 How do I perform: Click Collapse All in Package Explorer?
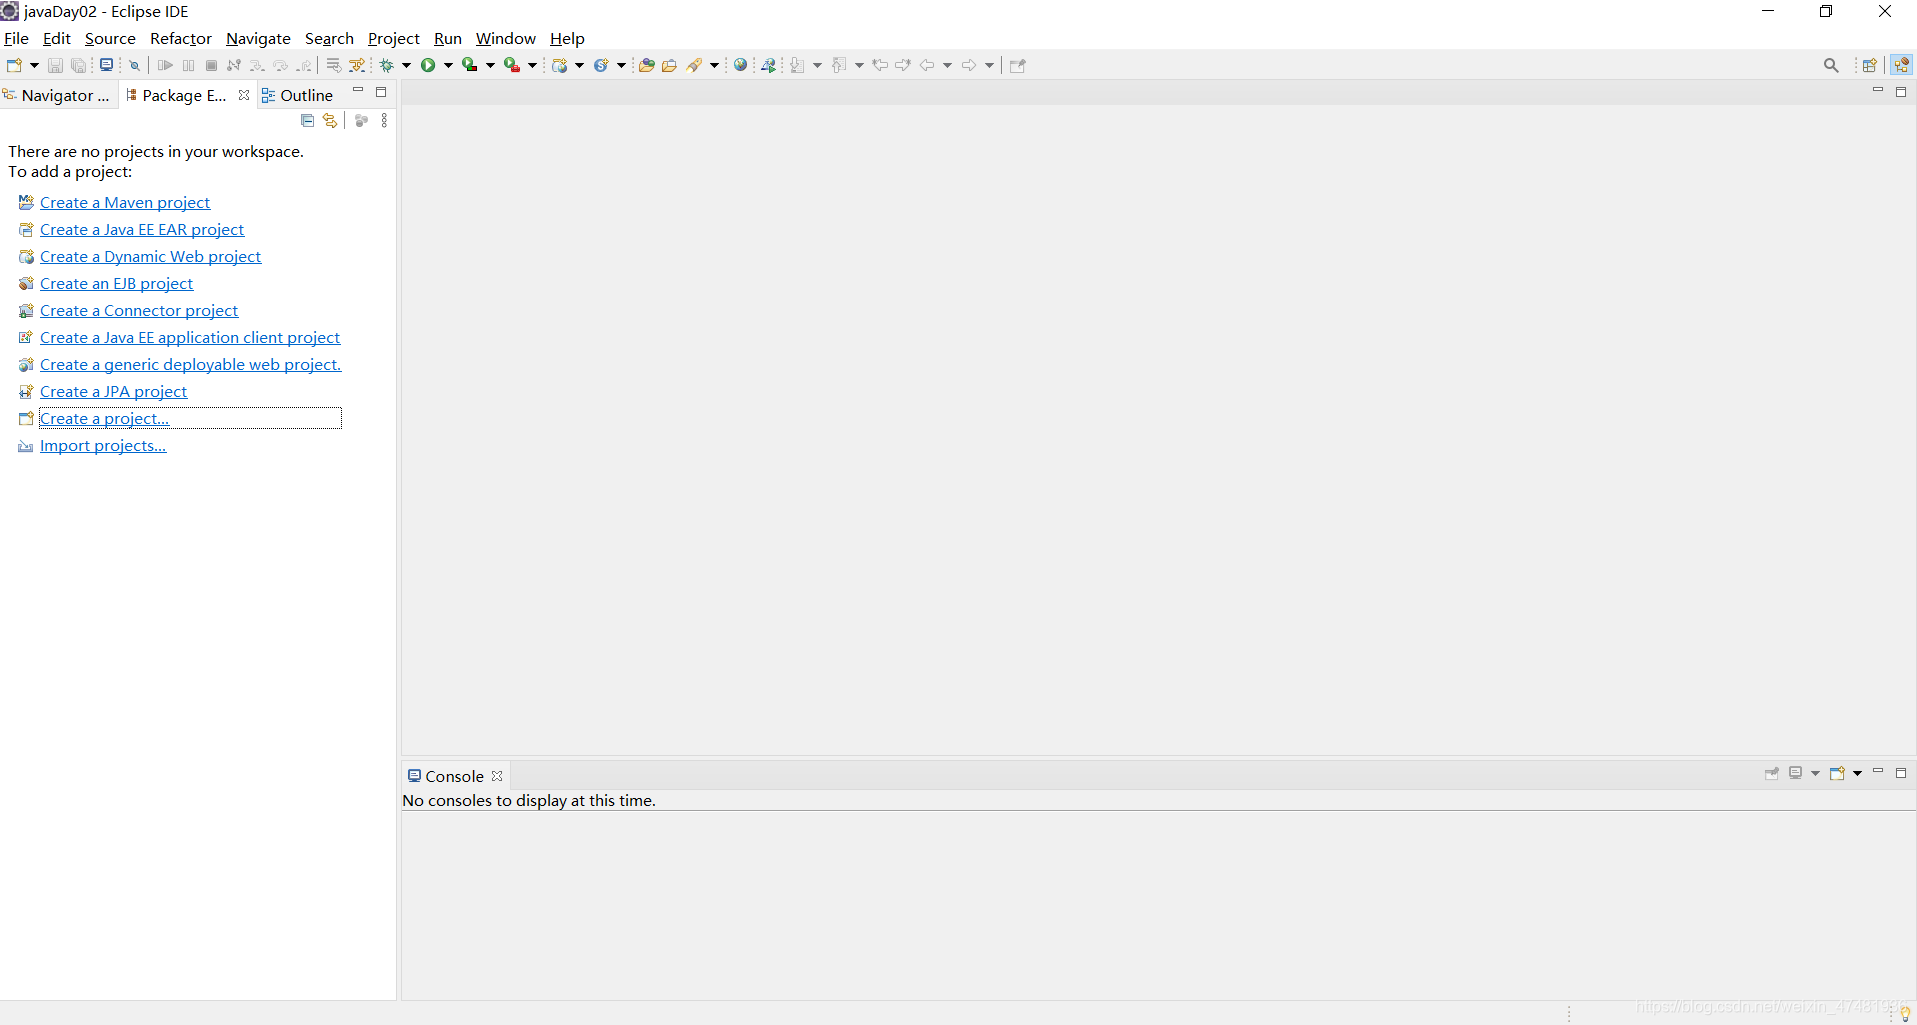pyautogui.click(x=308, y=121)
